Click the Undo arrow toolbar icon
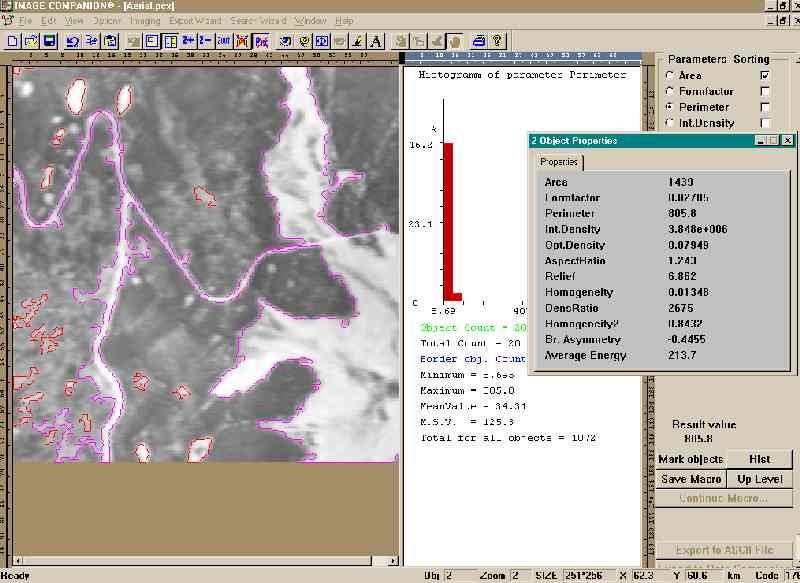Image resolution: width=800 pixels, height=583 pixels. click(73, 41)
